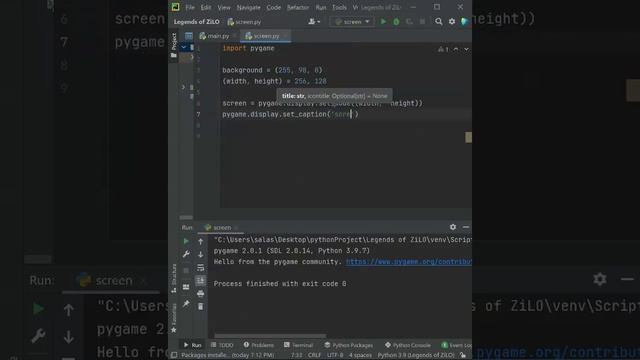Go to previous highlighted error arrow
This screenshot has height=360, width=640.
(456, 49)
